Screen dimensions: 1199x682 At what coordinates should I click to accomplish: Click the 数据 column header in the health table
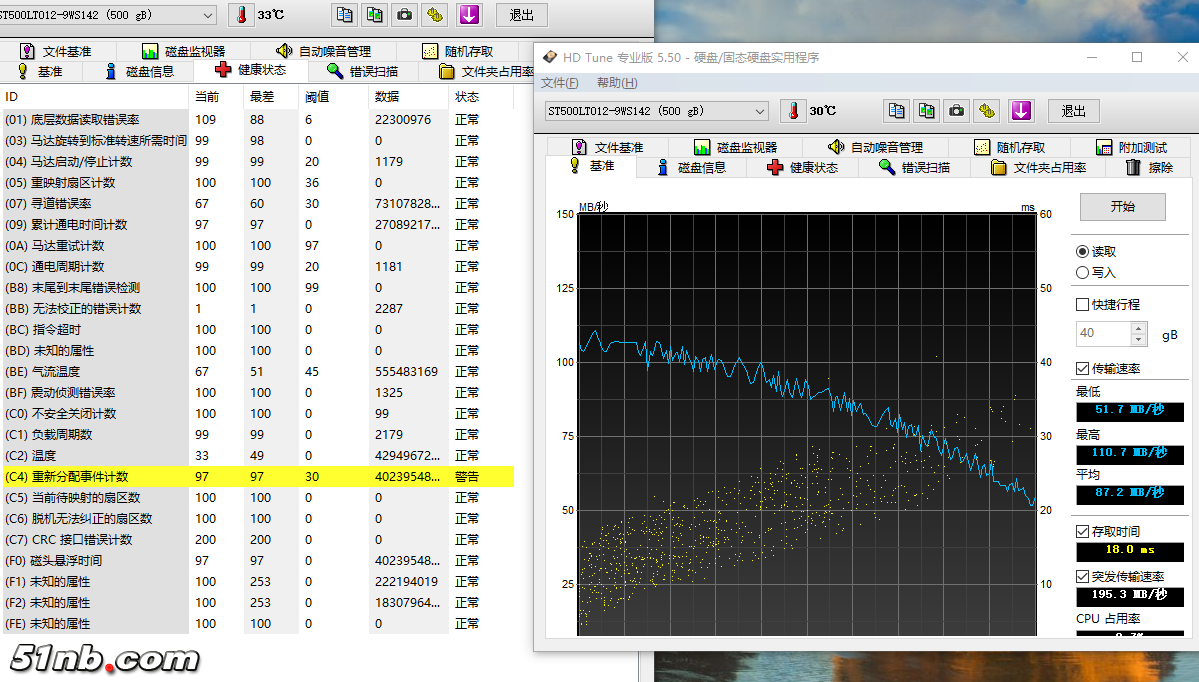(386, 97)
